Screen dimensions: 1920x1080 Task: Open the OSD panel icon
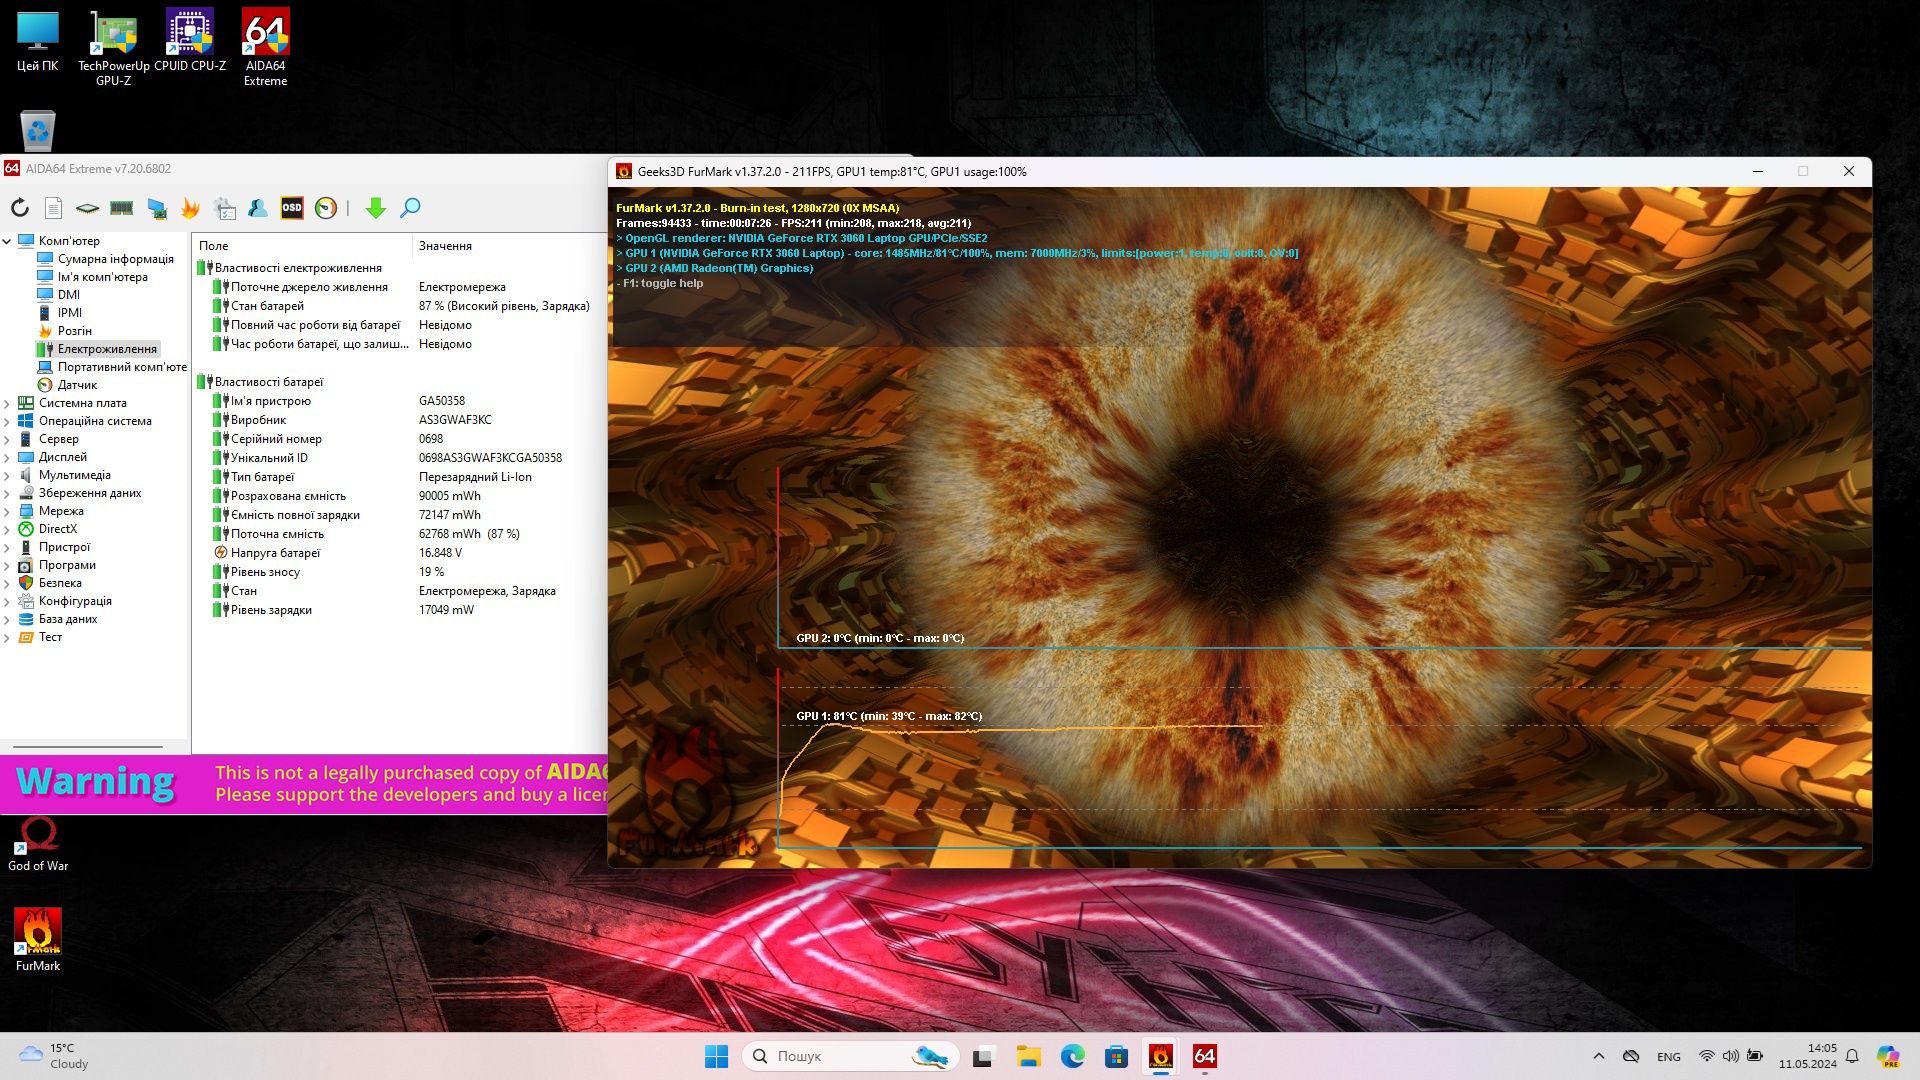click(292, 208)
